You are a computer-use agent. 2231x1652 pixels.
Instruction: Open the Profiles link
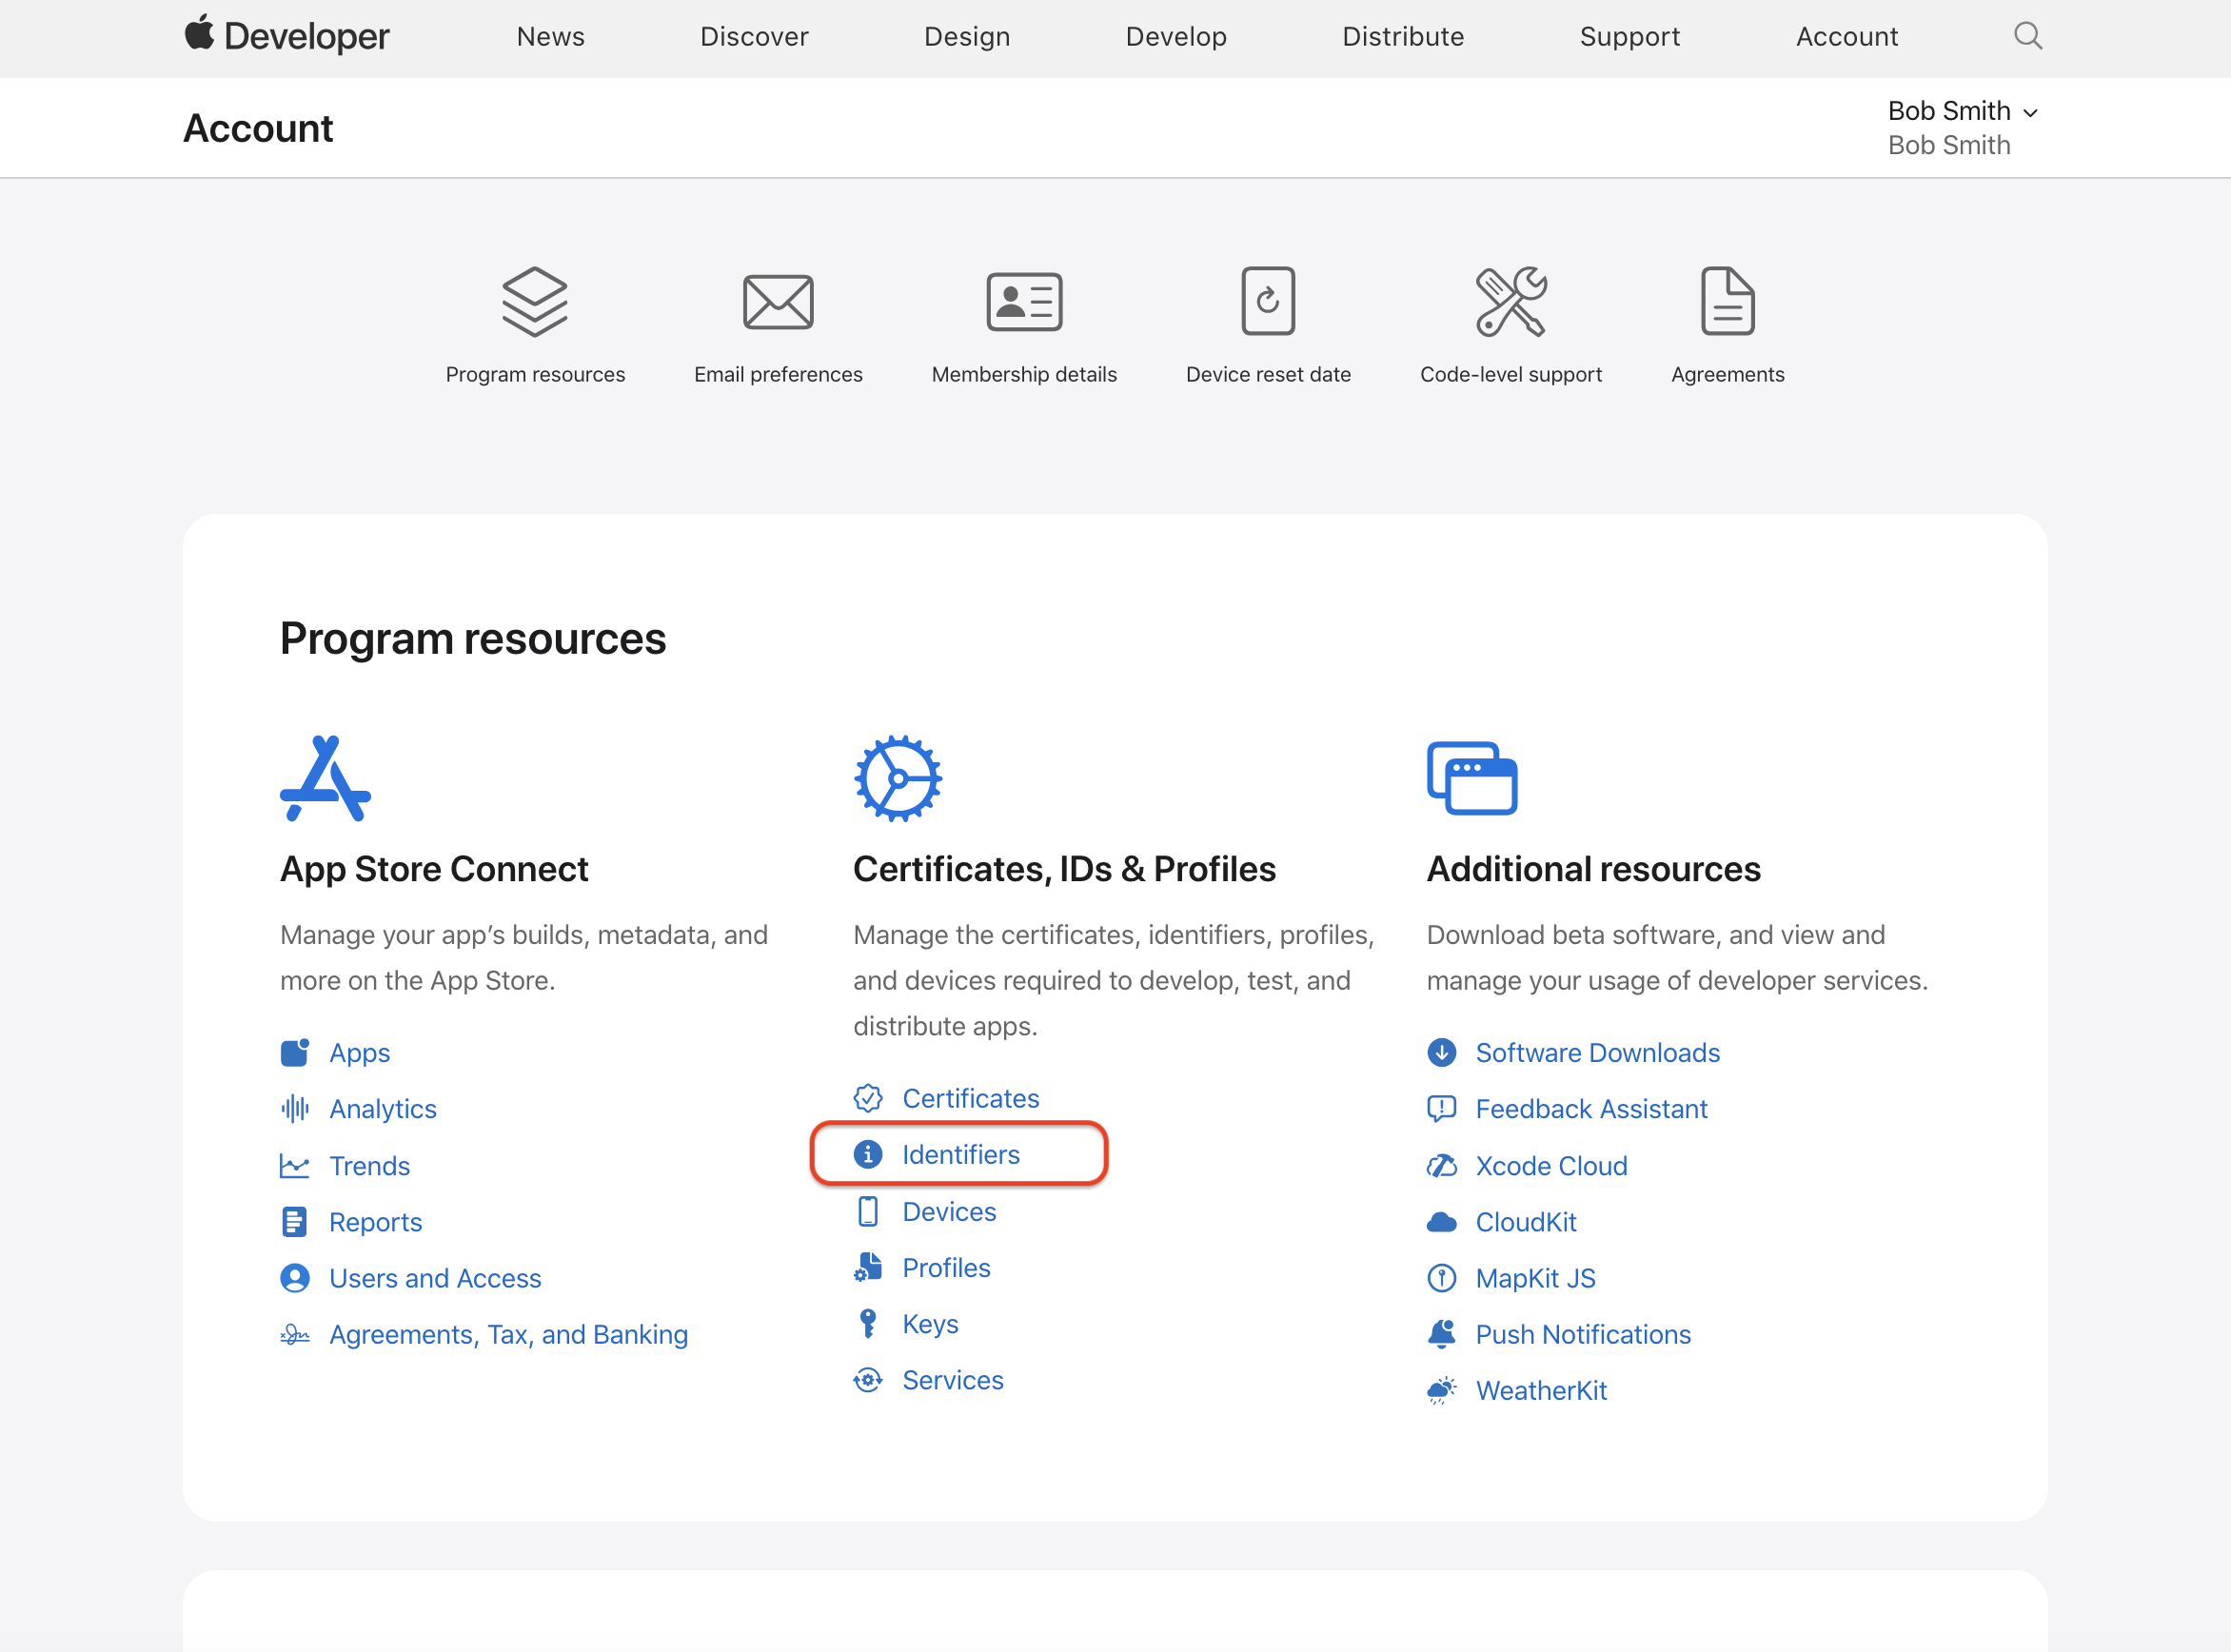(946, 1267)
